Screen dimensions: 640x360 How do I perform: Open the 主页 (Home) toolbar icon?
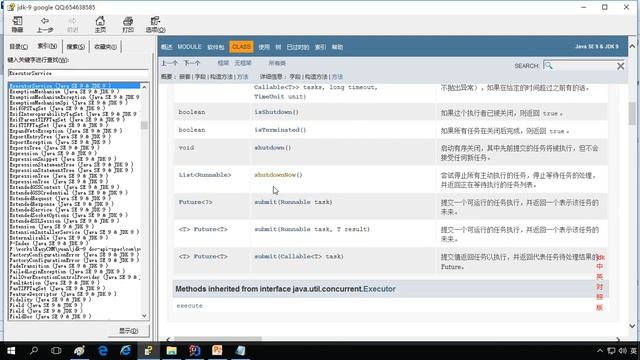(x=100, y=24)
